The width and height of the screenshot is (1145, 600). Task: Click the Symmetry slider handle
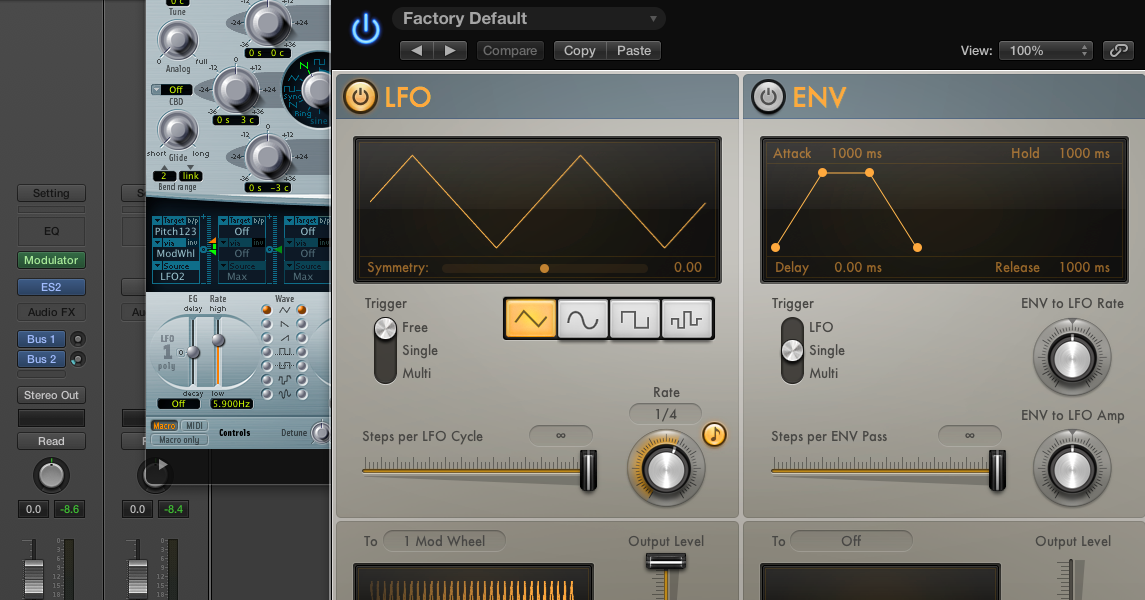pyautogui.click(x=544, y=268)
